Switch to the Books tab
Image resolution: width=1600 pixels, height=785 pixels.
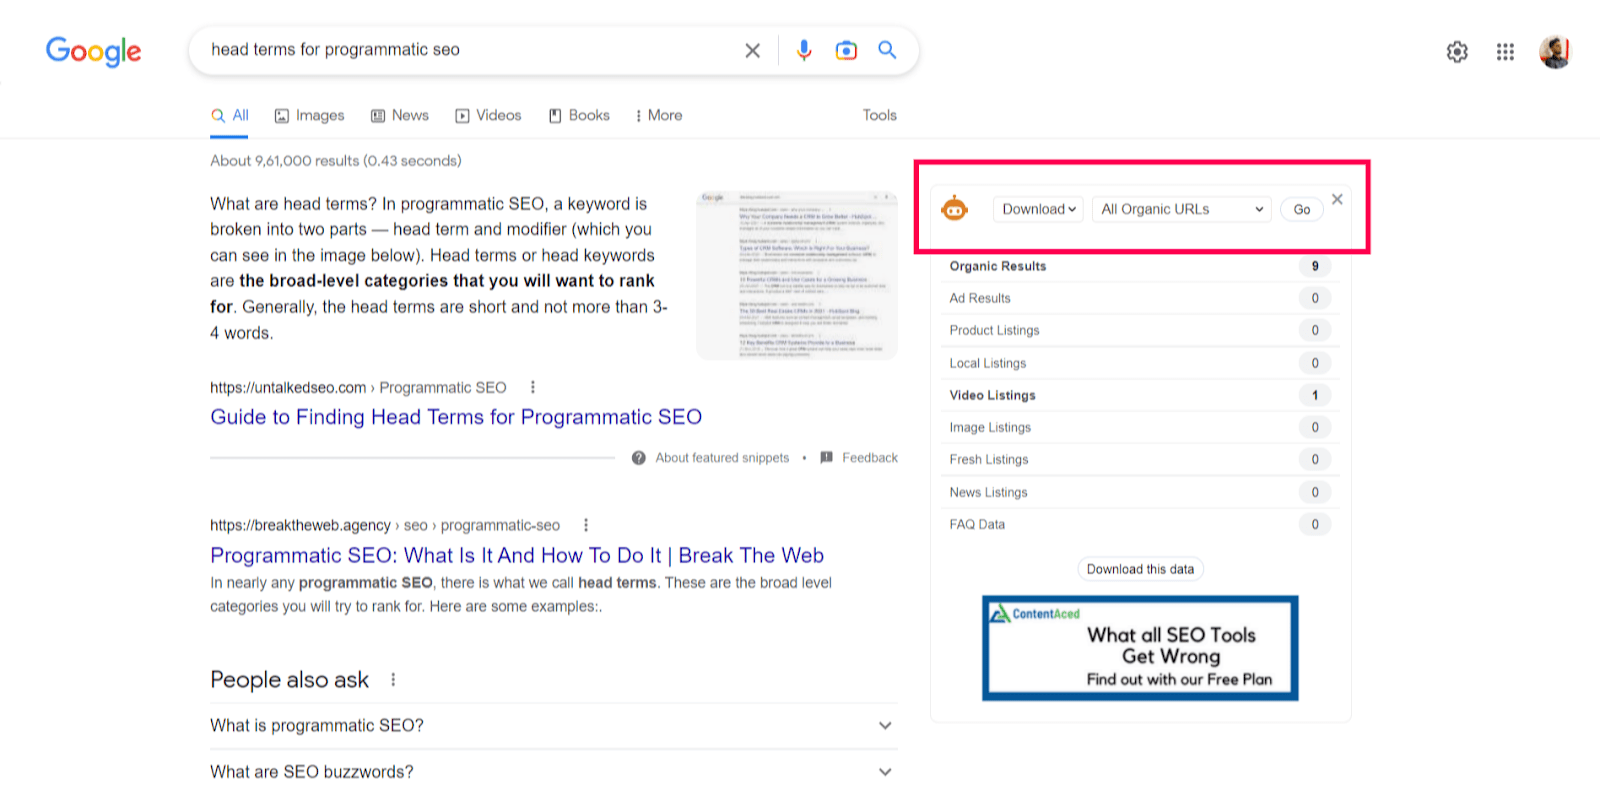[579, 115]
